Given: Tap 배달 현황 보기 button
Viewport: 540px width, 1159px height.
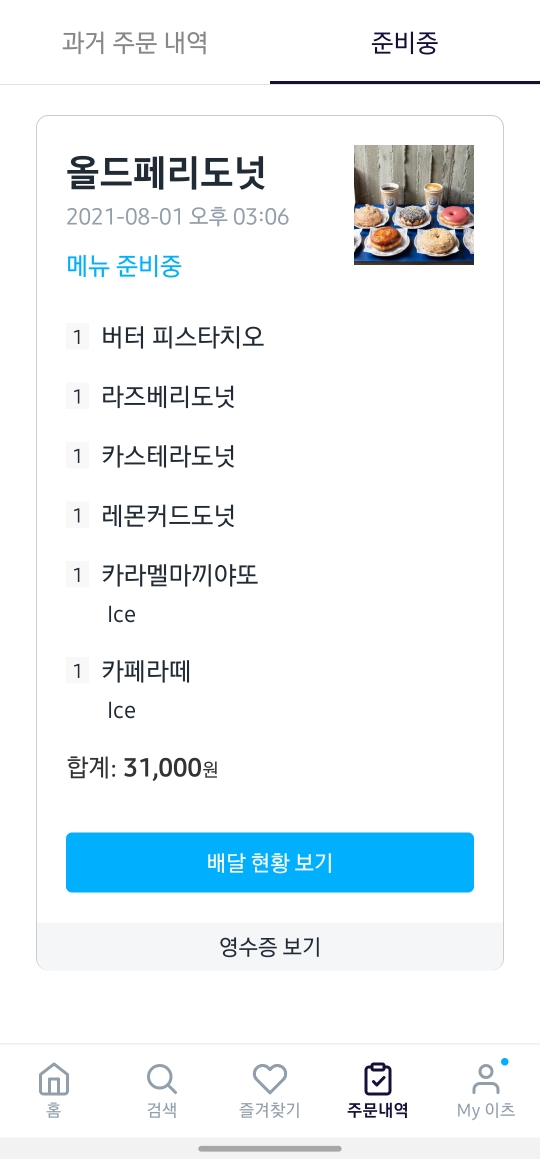Looking at the screenshot, I should (270, 863).
